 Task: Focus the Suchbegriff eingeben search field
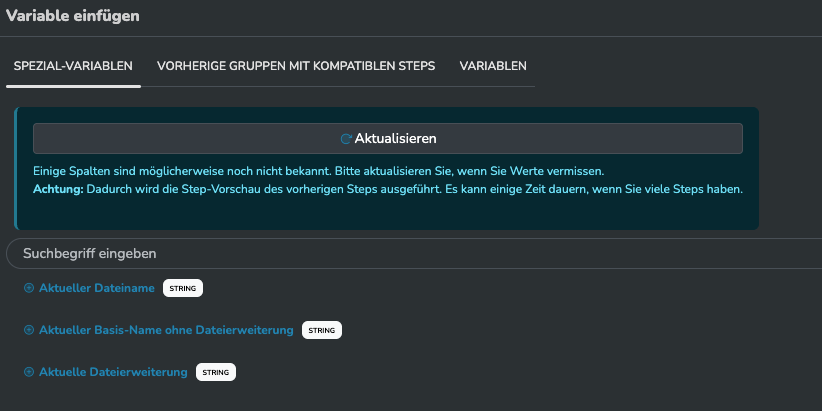400,254
